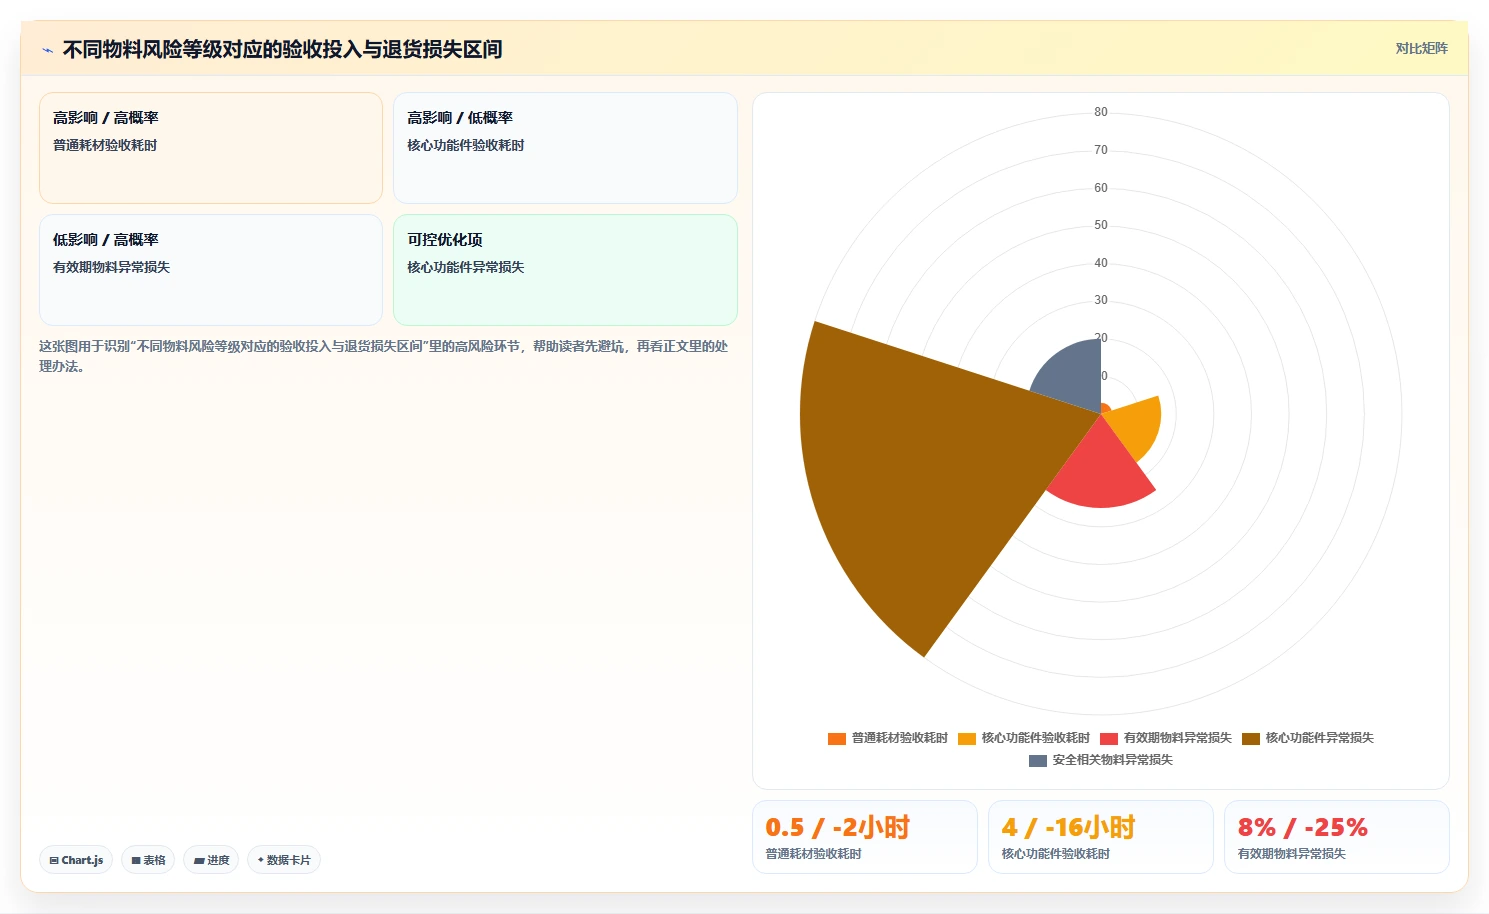Click the axis tick label 40
Image resolution: width=1489 pixels, height=914 pixels.
point(1101,263)
